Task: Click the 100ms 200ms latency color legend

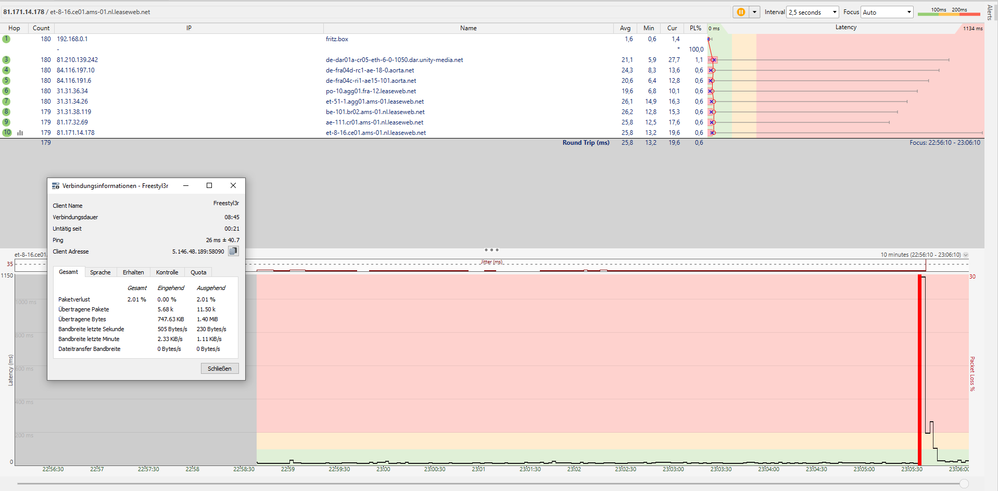Action: [948, 12]
